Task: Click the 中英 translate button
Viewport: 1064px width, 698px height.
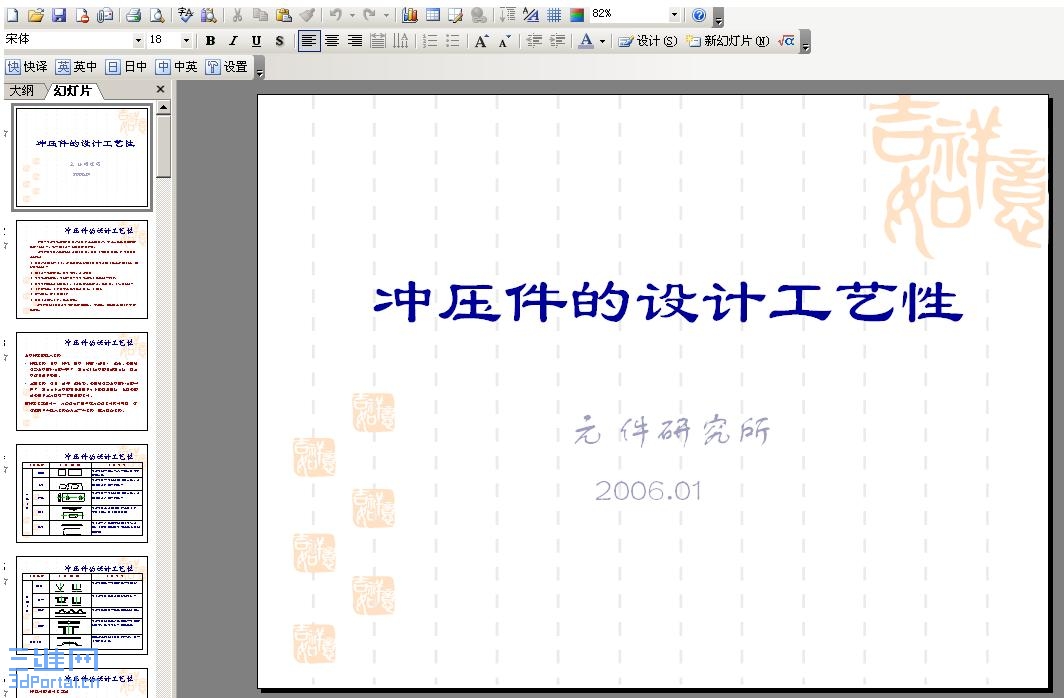Action: [176, 66]
